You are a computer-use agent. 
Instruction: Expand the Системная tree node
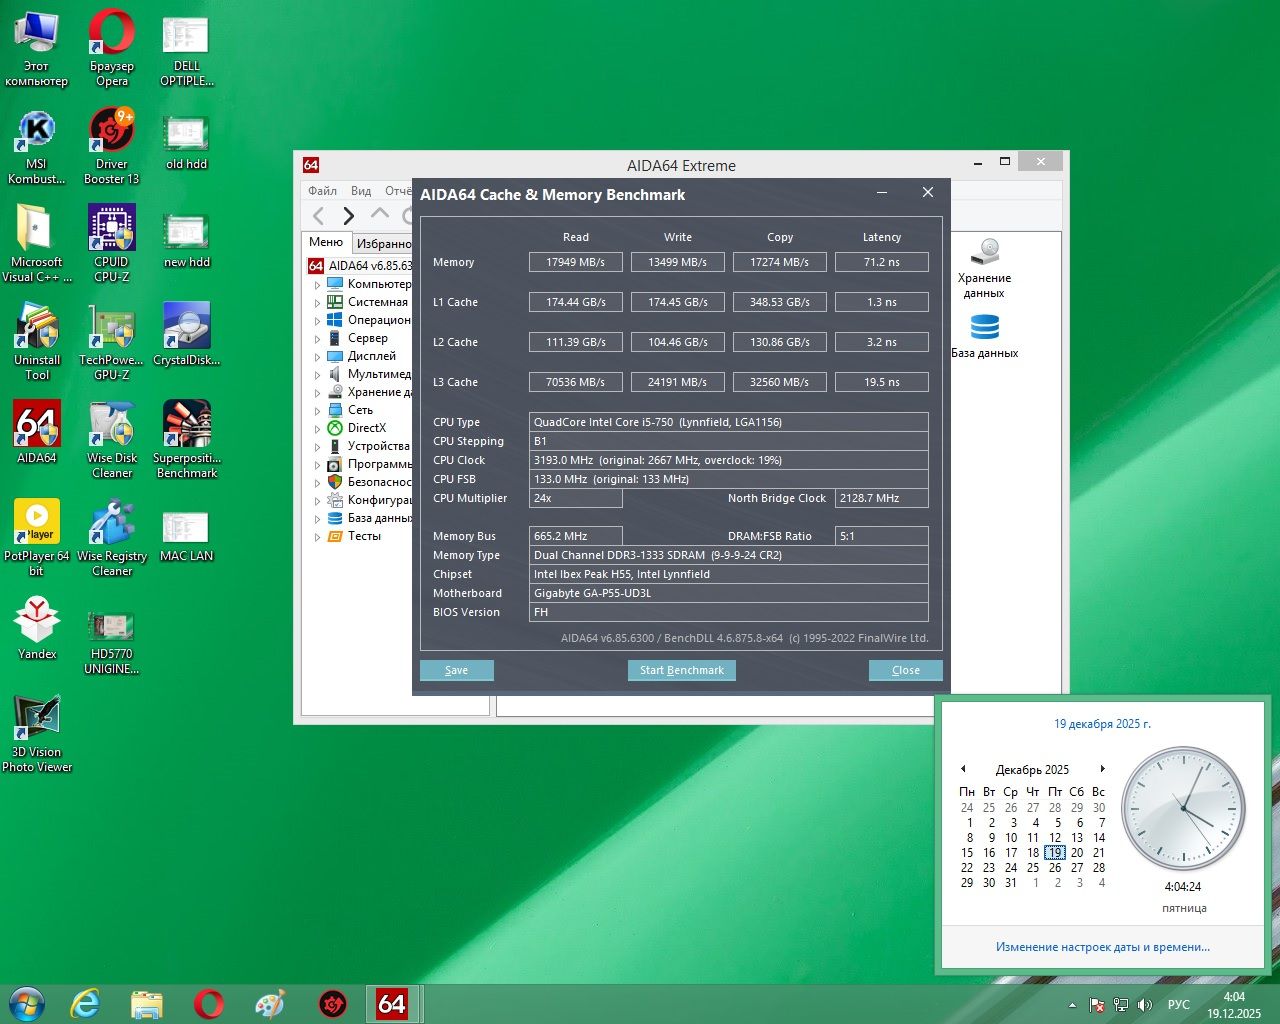point(317,303)
